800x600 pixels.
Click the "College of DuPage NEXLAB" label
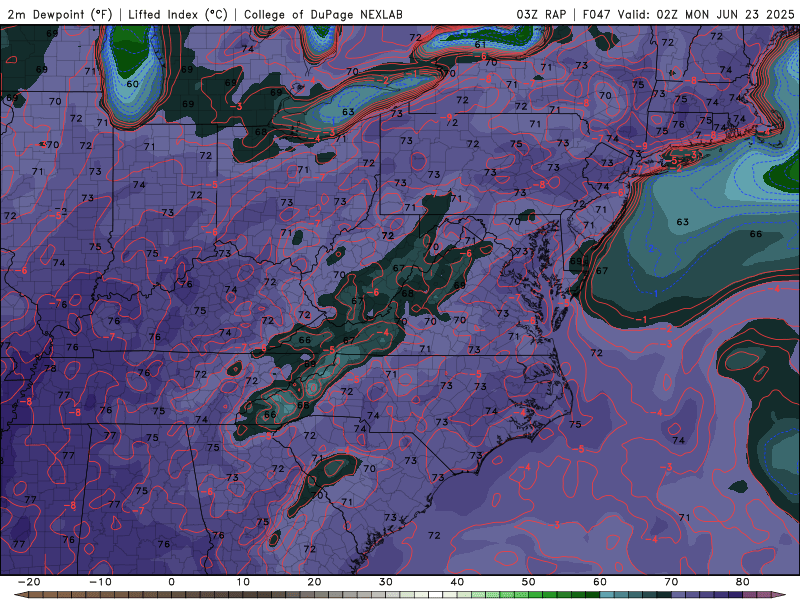point(323,14)
